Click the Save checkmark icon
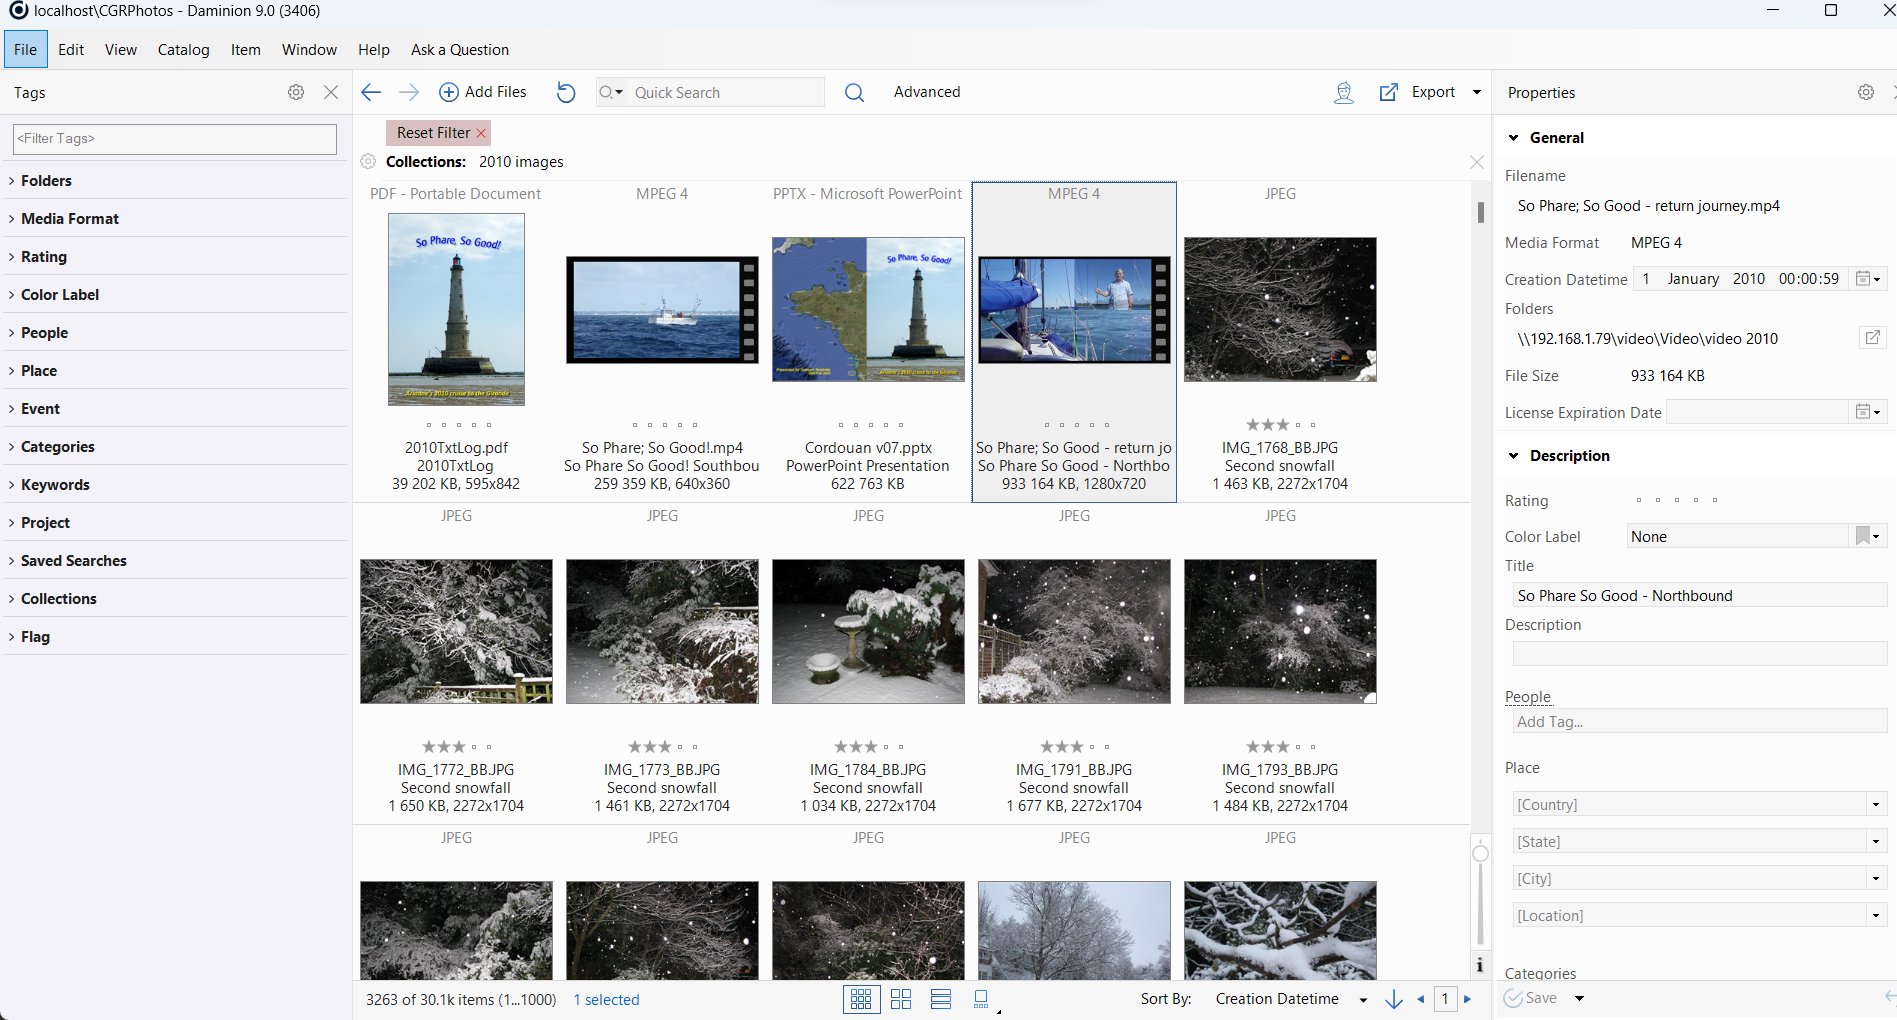This screenshot has width=1897, height=1020. pyautogui.click(x=1513, y=998)
